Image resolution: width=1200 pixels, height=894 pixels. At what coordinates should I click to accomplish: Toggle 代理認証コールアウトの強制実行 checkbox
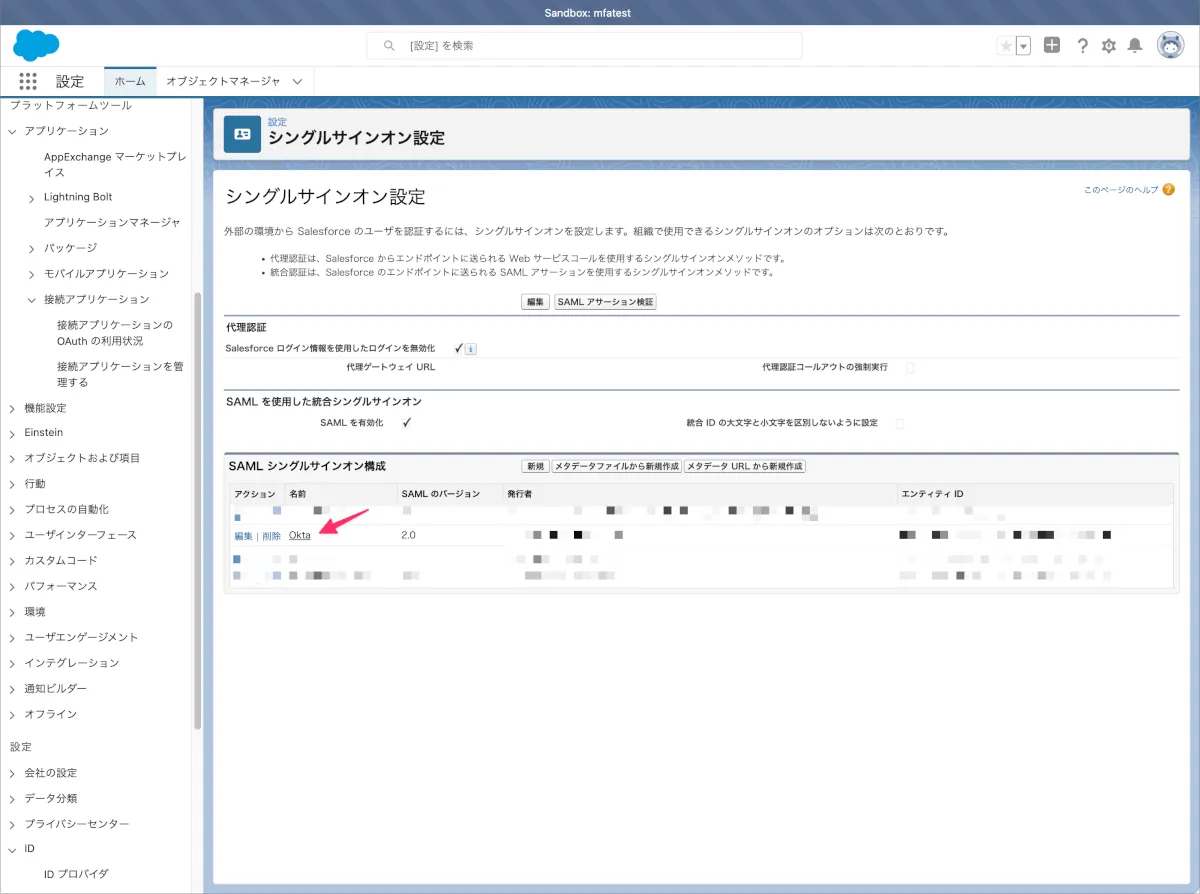click(x=910, y=368)
